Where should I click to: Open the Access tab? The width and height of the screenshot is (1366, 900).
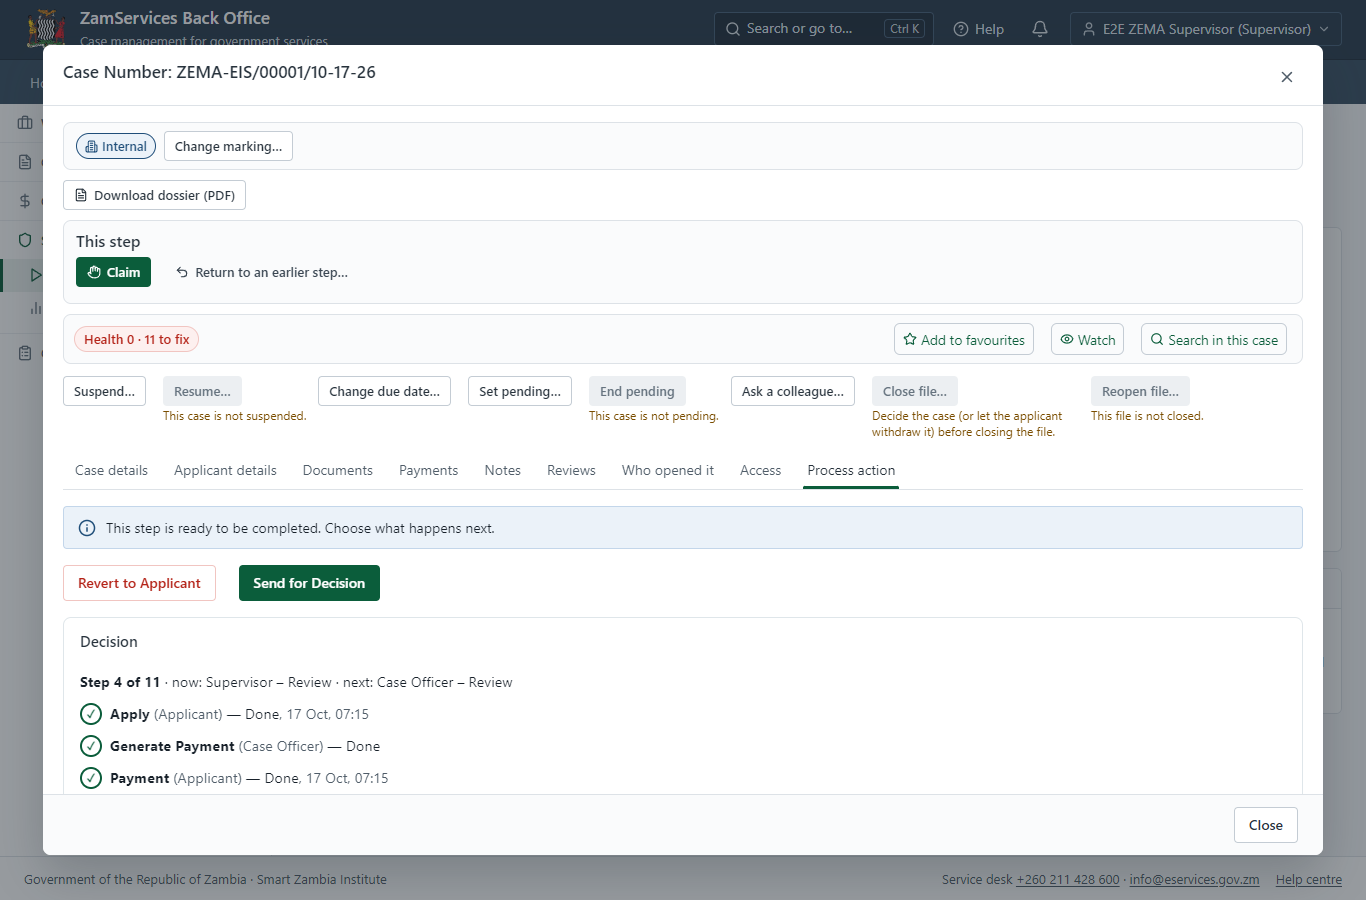tap(760, 470)
